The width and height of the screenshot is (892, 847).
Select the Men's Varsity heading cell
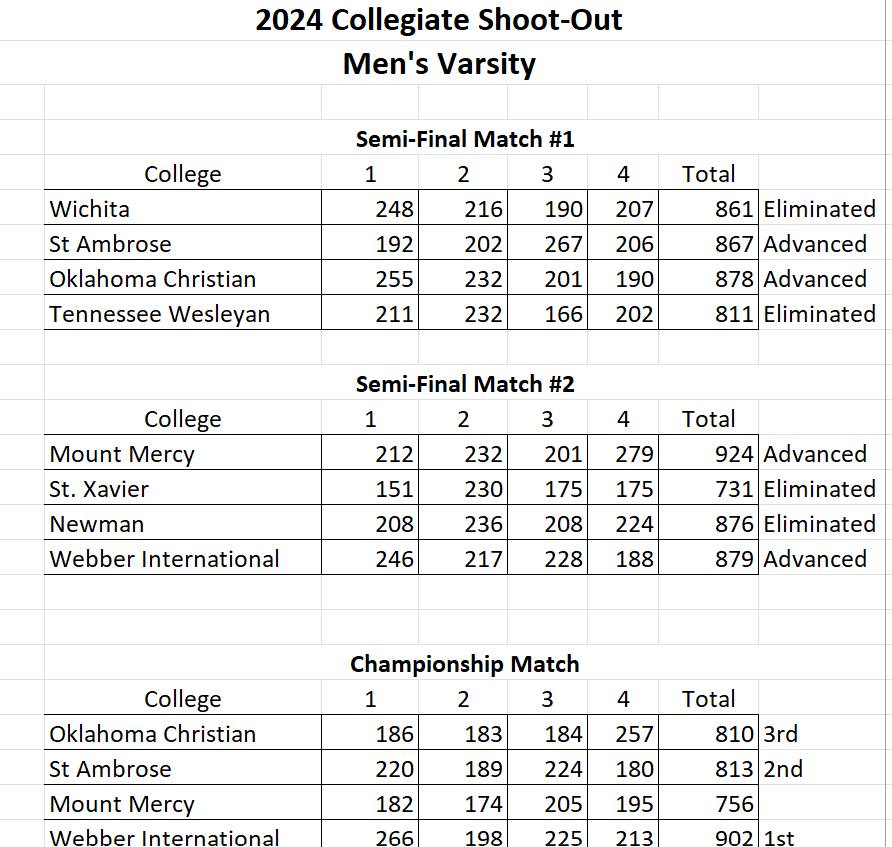(x=438, y=64)
